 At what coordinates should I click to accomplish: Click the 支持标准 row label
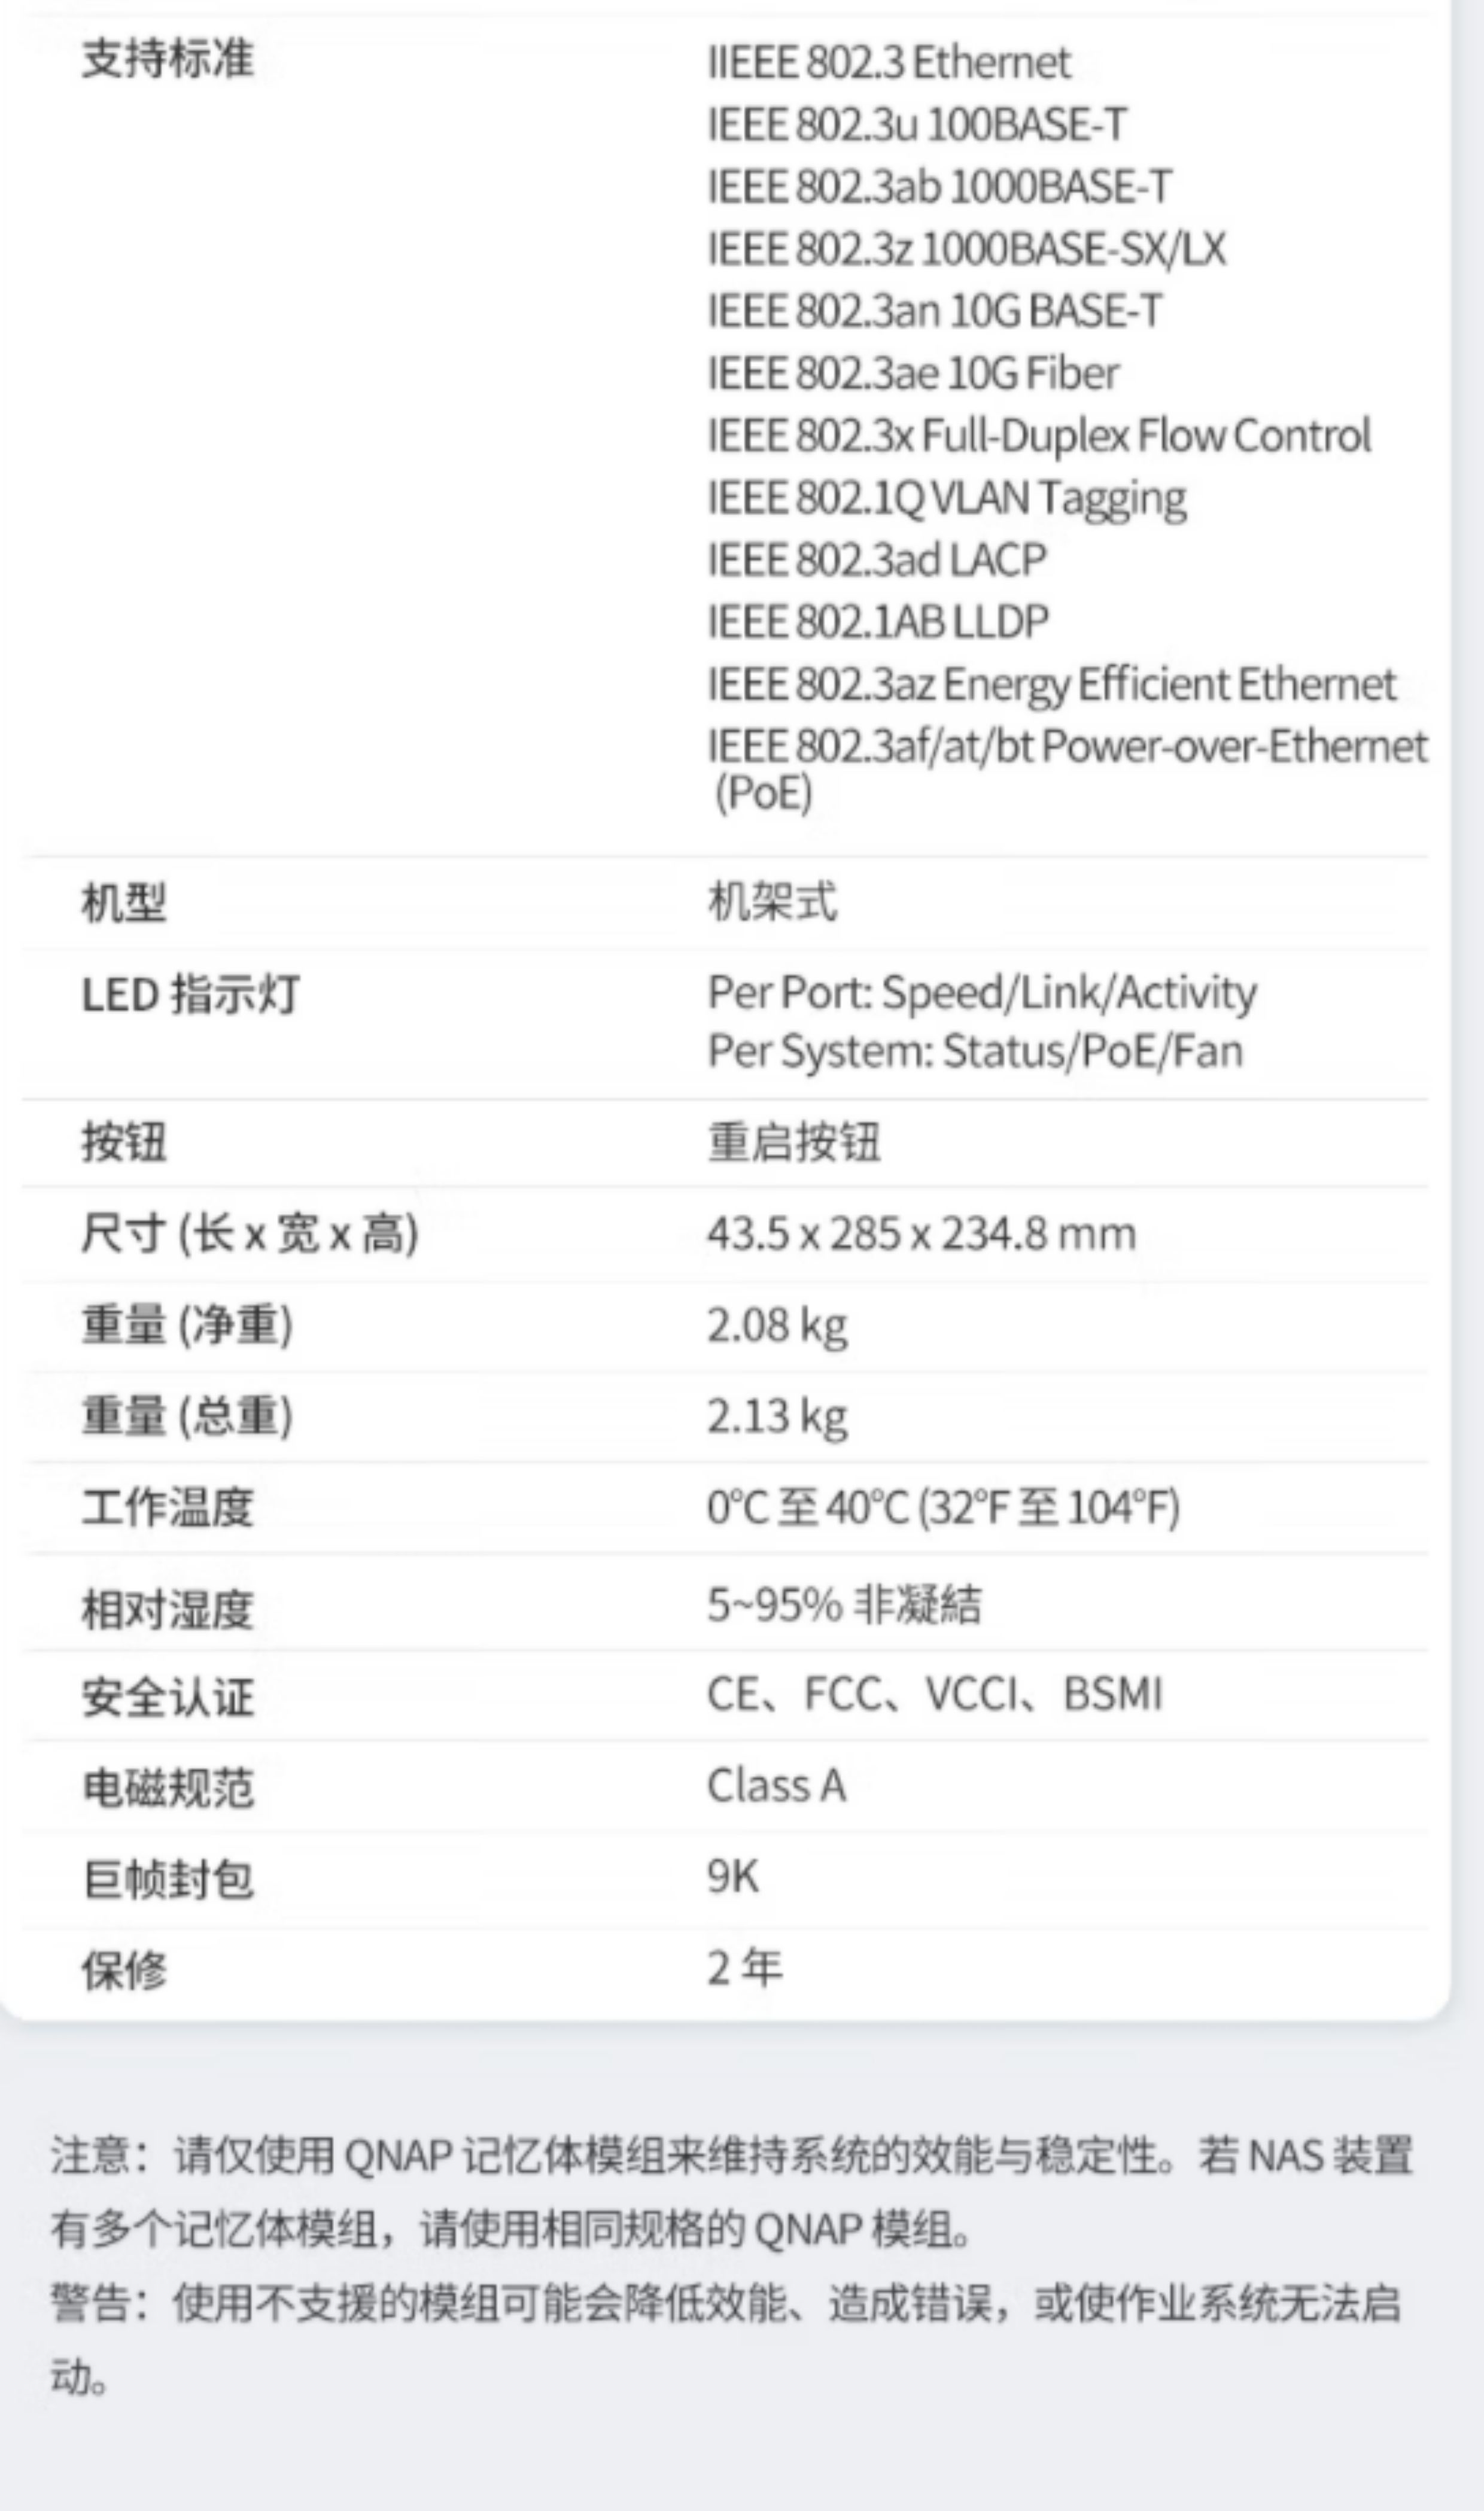click(x=167, y=58)
